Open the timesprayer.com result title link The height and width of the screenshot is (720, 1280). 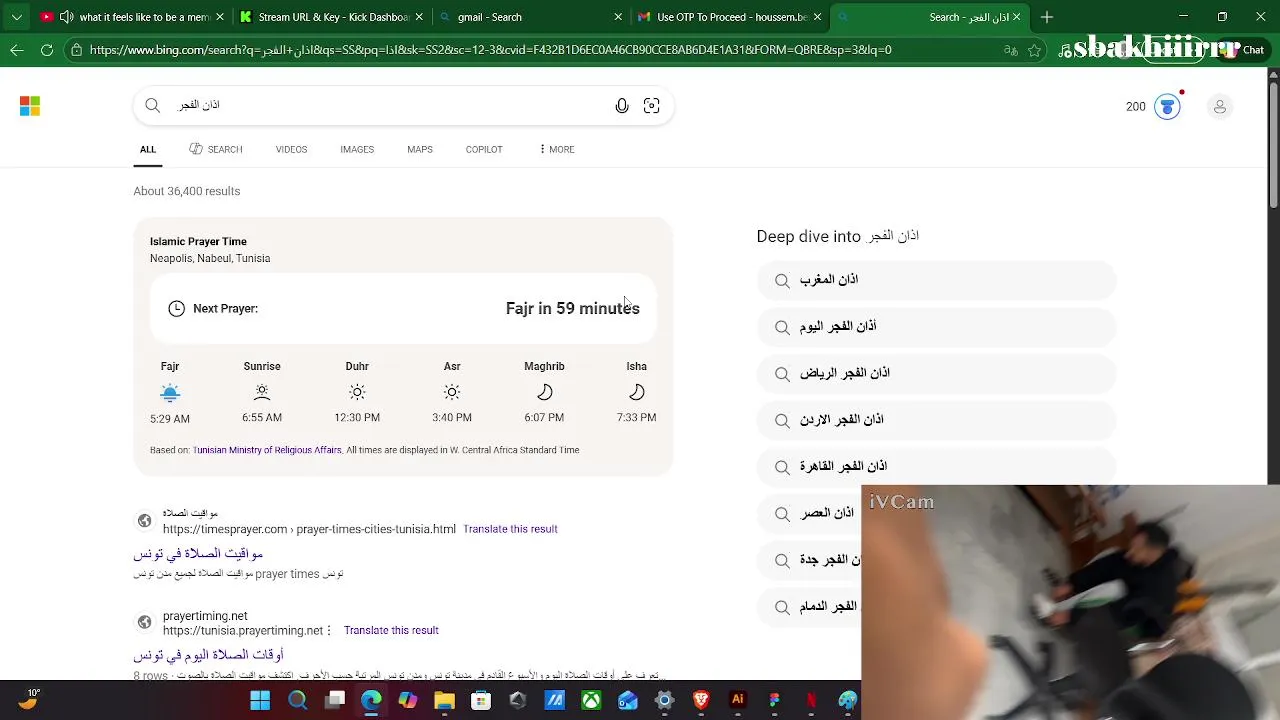click(198, 553)
